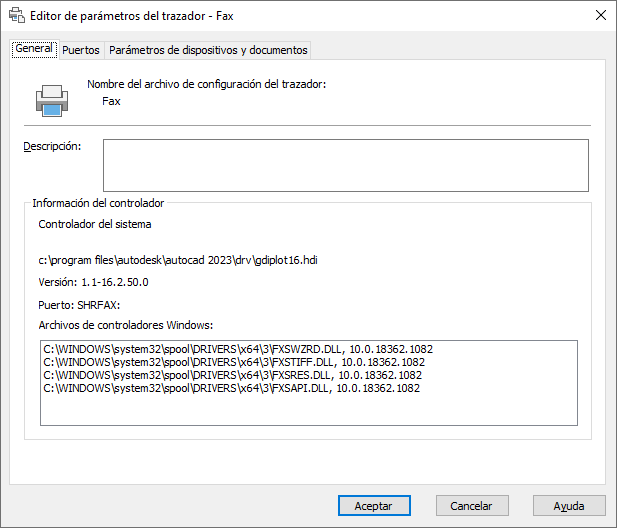Viewport: 617px width, 528px height.
Task: Click the Puerto: SHRFAX label
Action: (x=79, y=305)
